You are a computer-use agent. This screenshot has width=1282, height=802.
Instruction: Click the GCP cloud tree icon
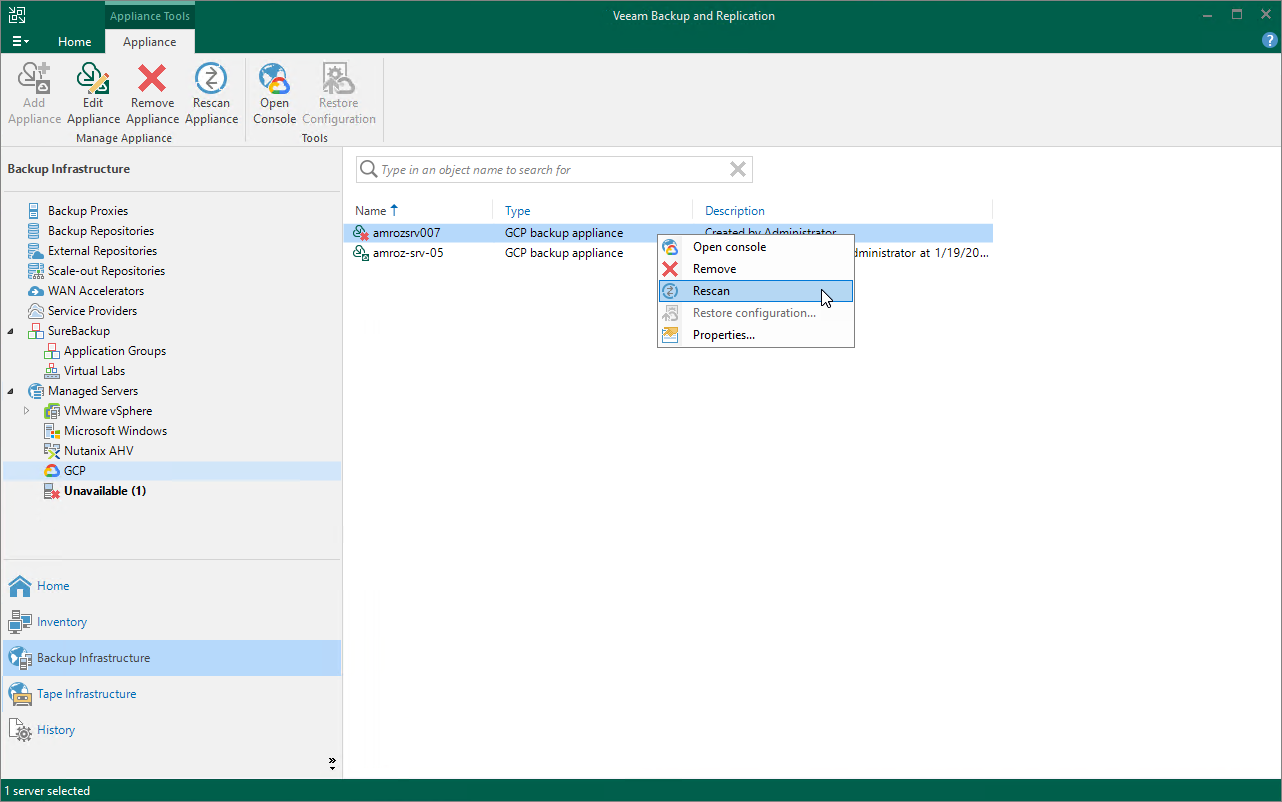point(52,471)
